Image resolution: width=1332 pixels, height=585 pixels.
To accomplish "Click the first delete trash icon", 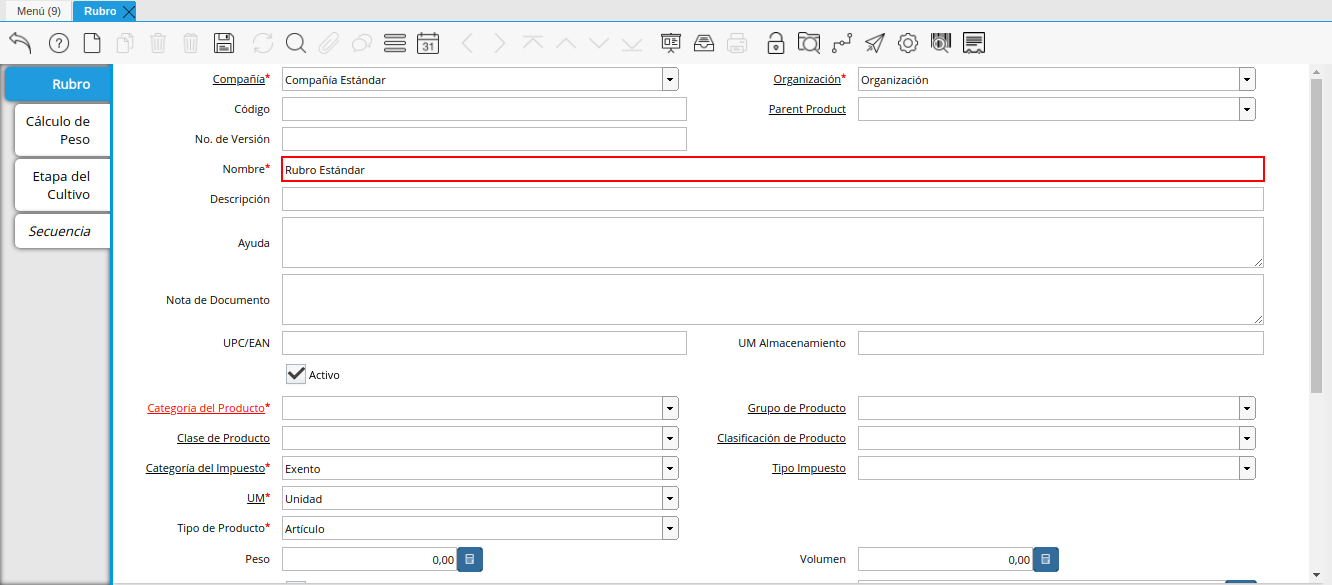I will click(158, 43).
